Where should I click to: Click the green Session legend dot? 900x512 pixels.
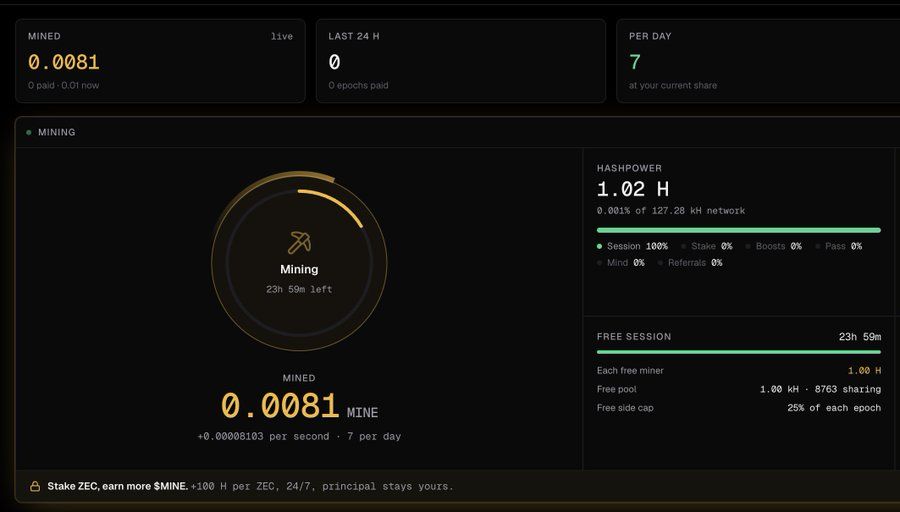pos(599,246)
